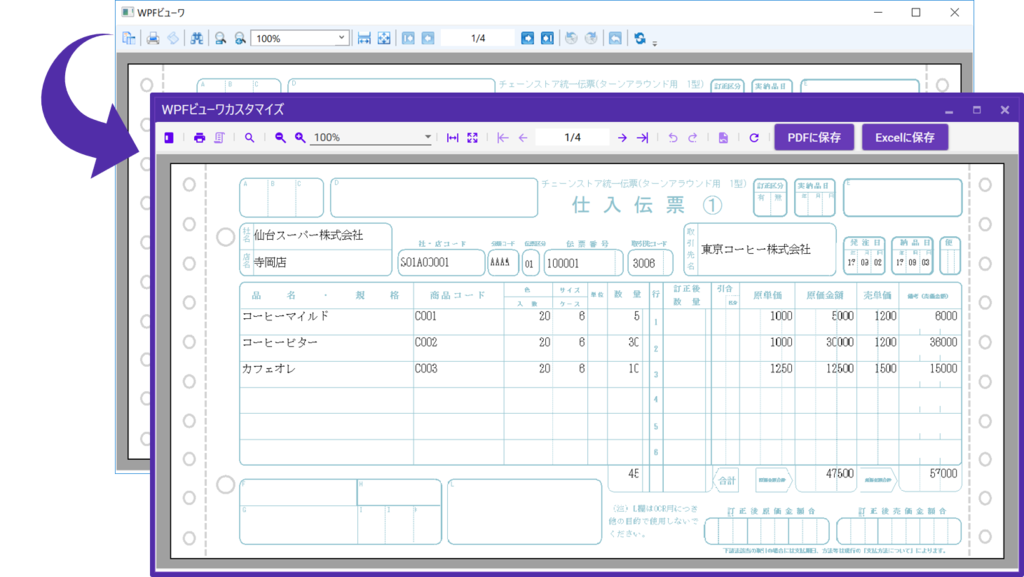Click 仙台スーパー株式会社 text in slip
Screen dimensions: 1024x577
[308, 235]
